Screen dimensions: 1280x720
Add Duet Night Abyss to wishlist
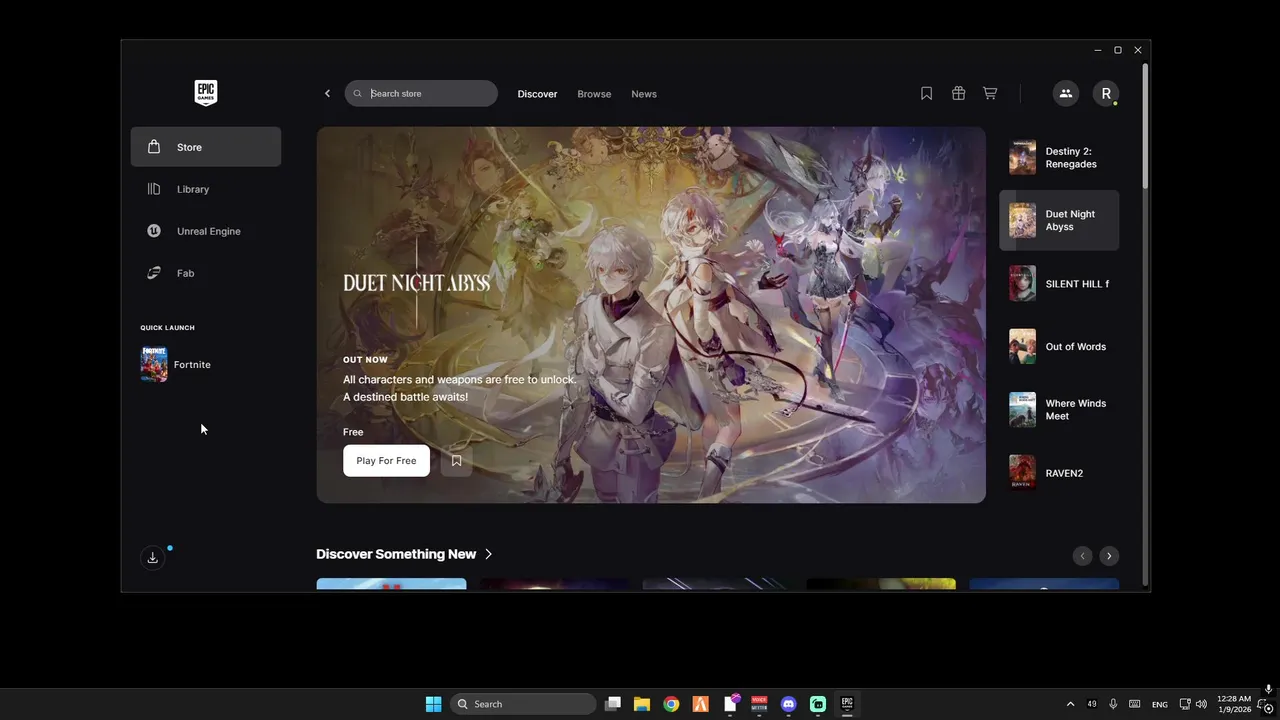pos(456,461)
